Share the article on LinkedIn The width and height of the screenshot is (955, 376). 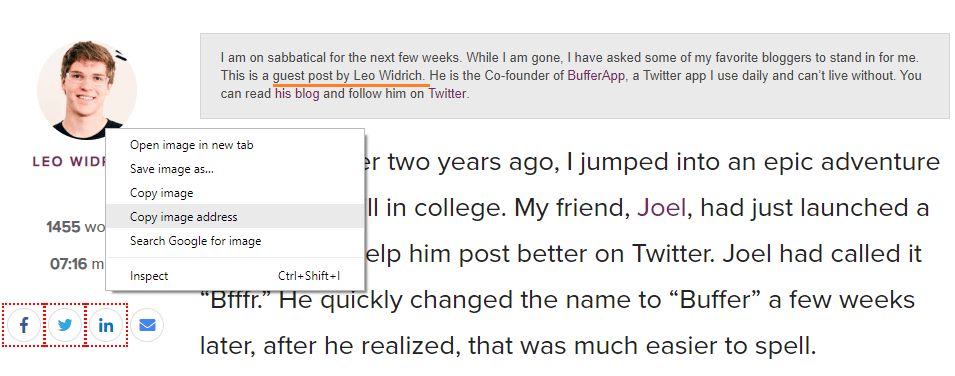tap(106, 325)
